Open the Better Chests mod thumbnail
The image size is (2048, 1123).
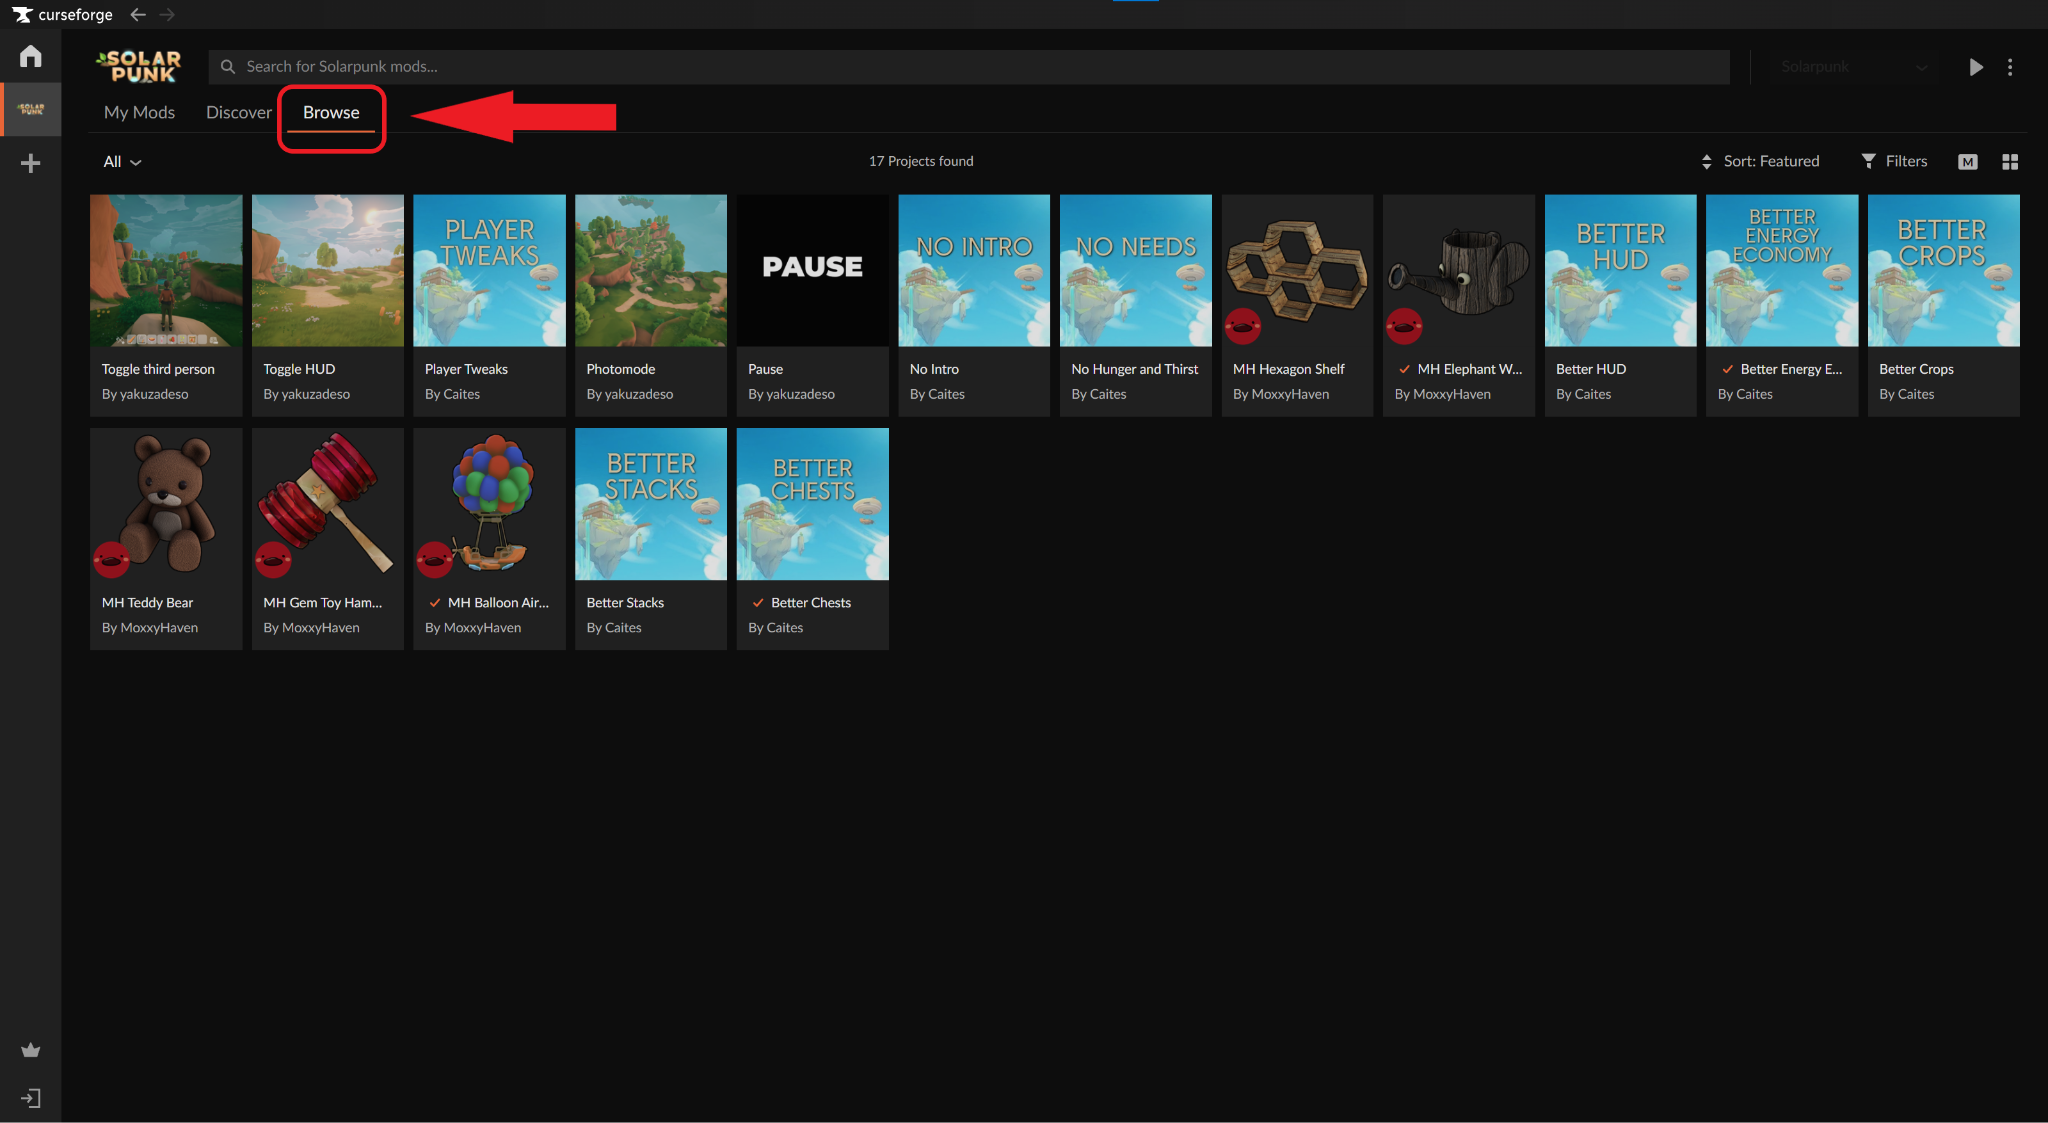tap(812, 504)
